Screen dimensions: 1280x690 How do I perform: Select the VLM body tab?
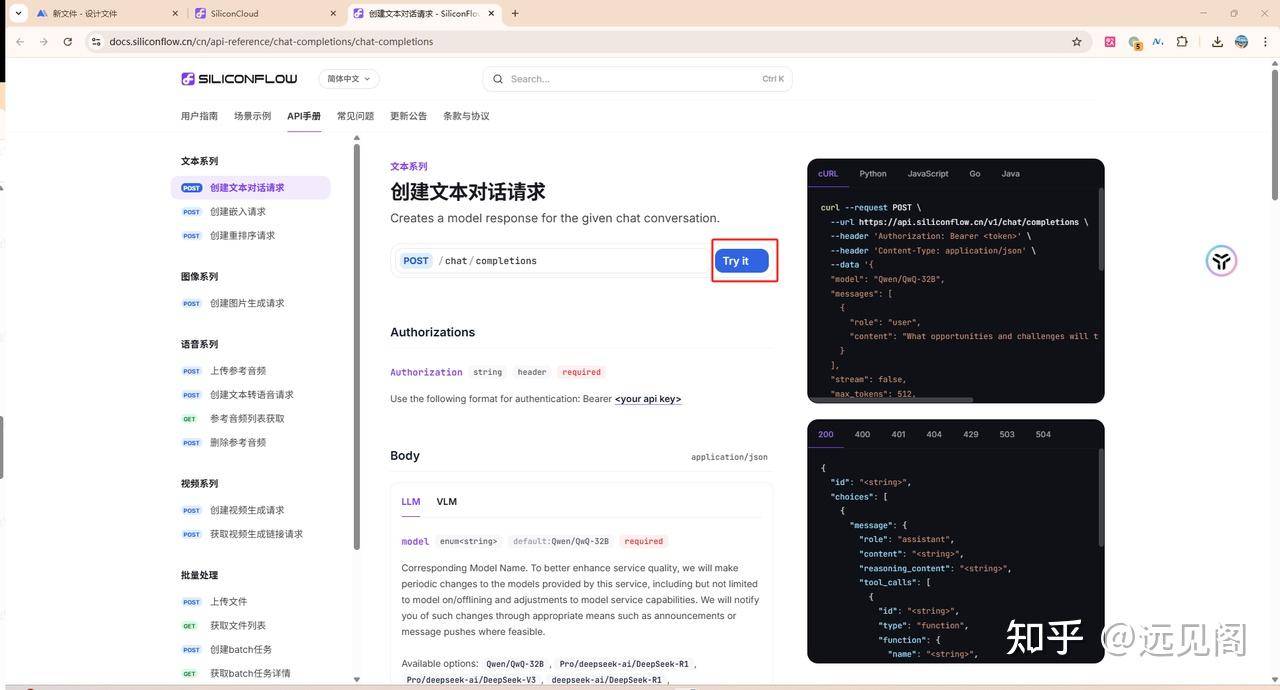(x=446, y=502)
